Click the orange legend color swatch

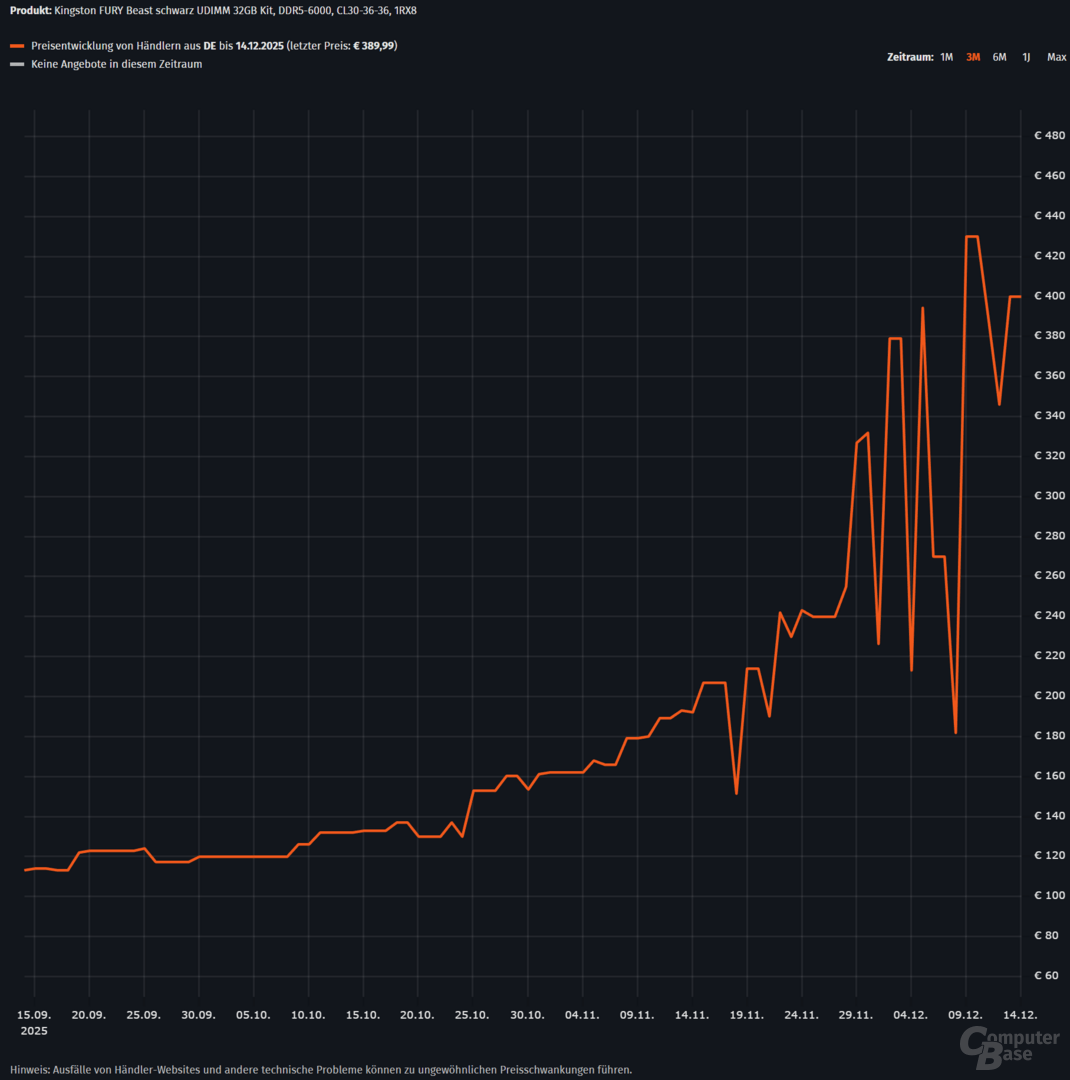(16, 46)
